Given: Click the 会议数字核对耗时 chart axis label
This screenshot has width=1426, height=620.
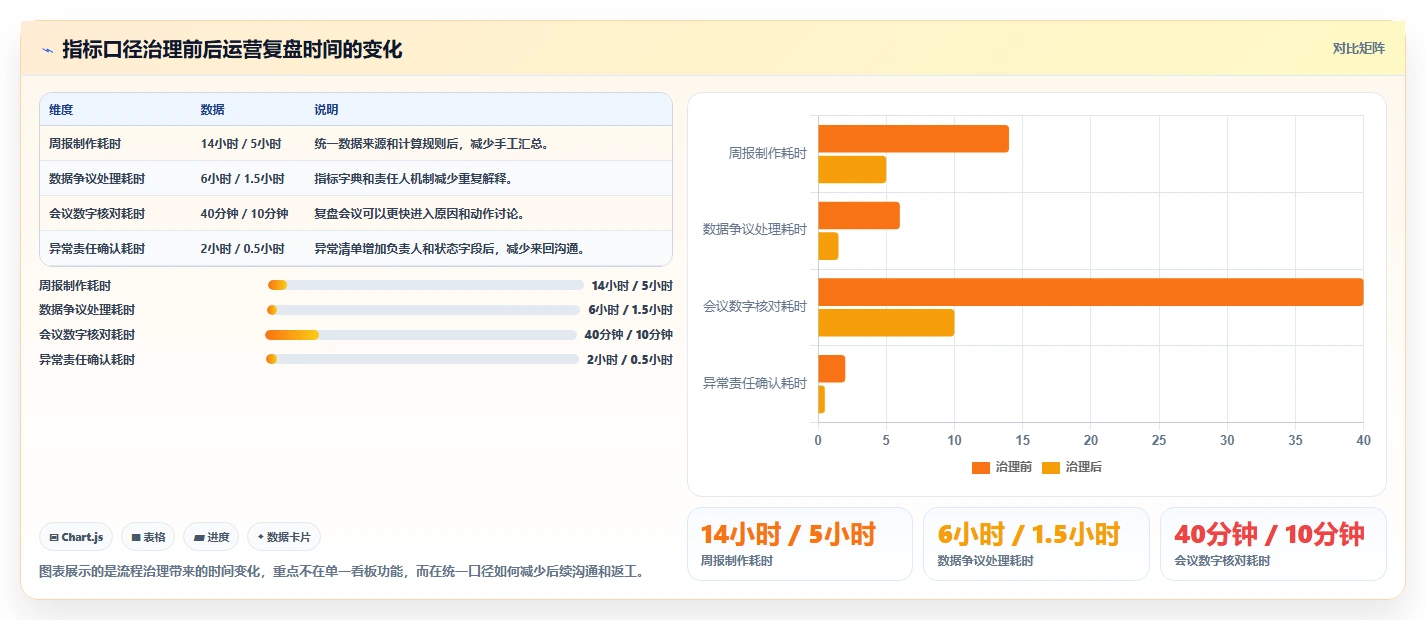Looking at the screenshot, I should coord(755,306).
